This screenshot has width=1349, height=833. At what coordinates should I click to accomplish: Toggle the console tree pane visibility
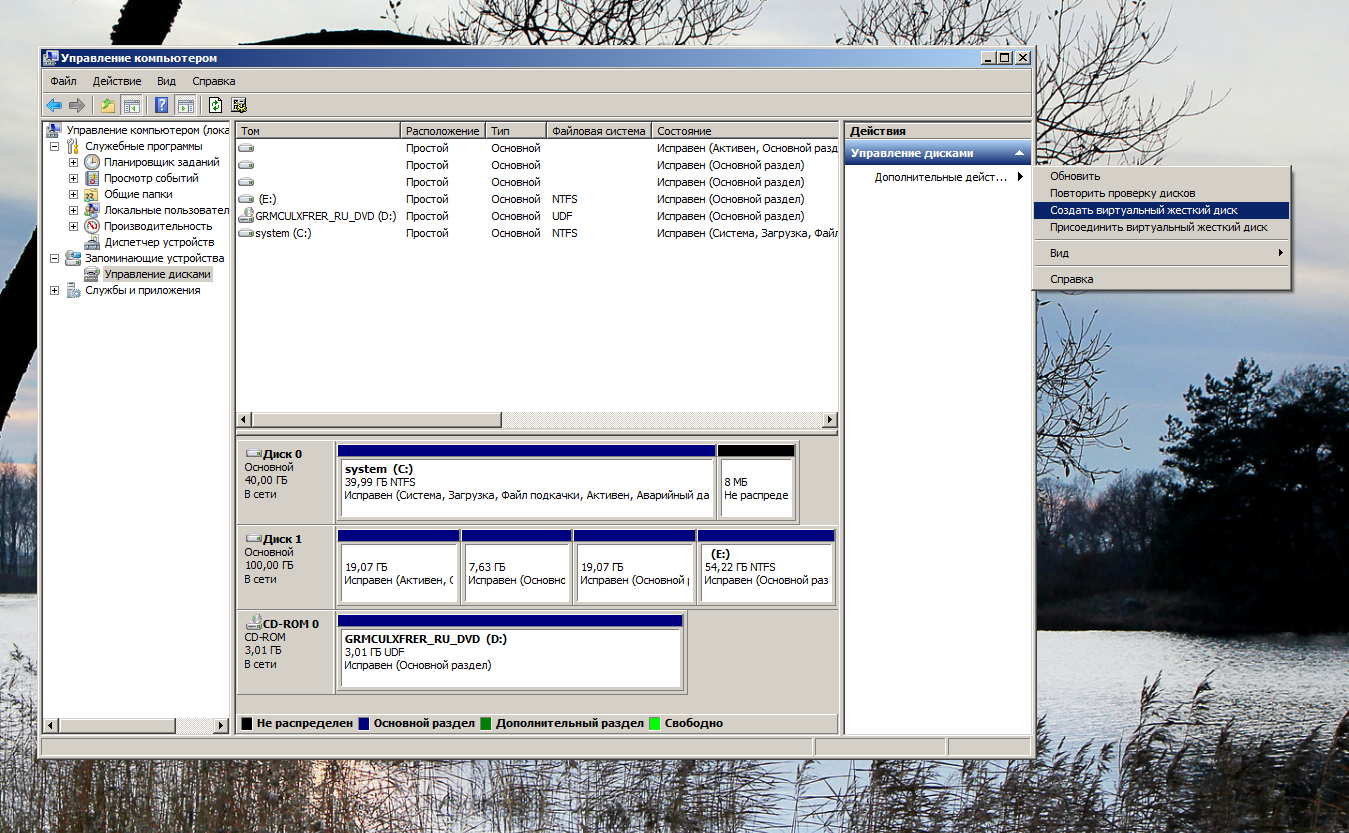(133, 104)
